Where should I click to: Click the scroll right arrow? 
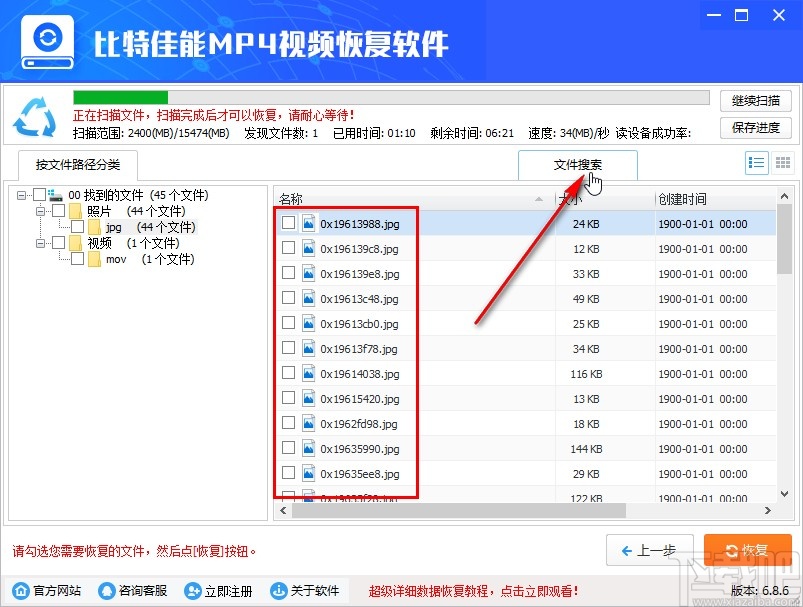[x=767, y=511]
